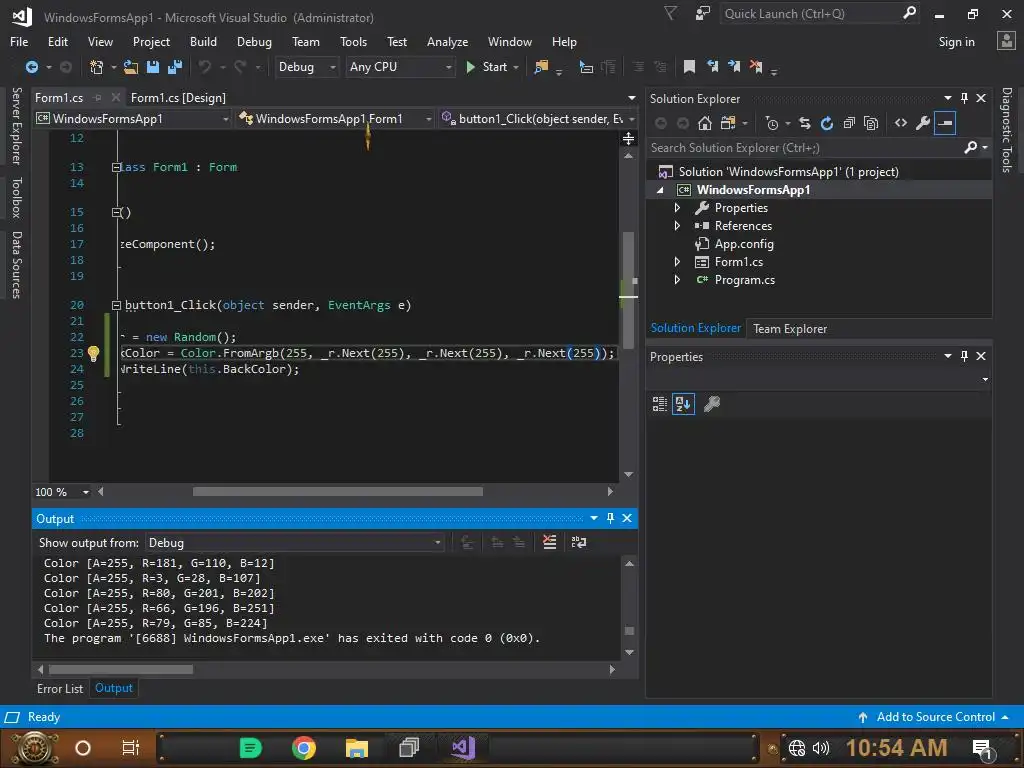Go to previous bookmark icon
Image resolution: width=1024 pixels, height=768 pixels.
pos(712,67)
